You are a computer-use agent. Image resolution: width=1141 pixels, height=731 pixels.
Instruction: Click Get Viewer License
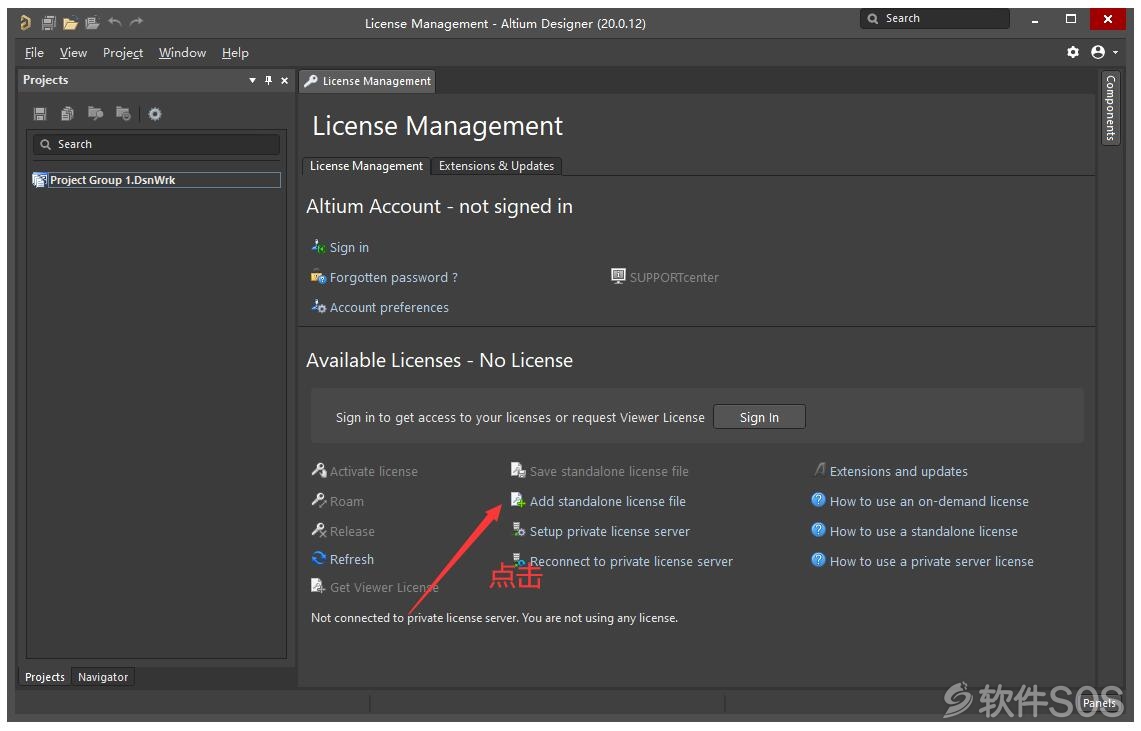(384, 587)
